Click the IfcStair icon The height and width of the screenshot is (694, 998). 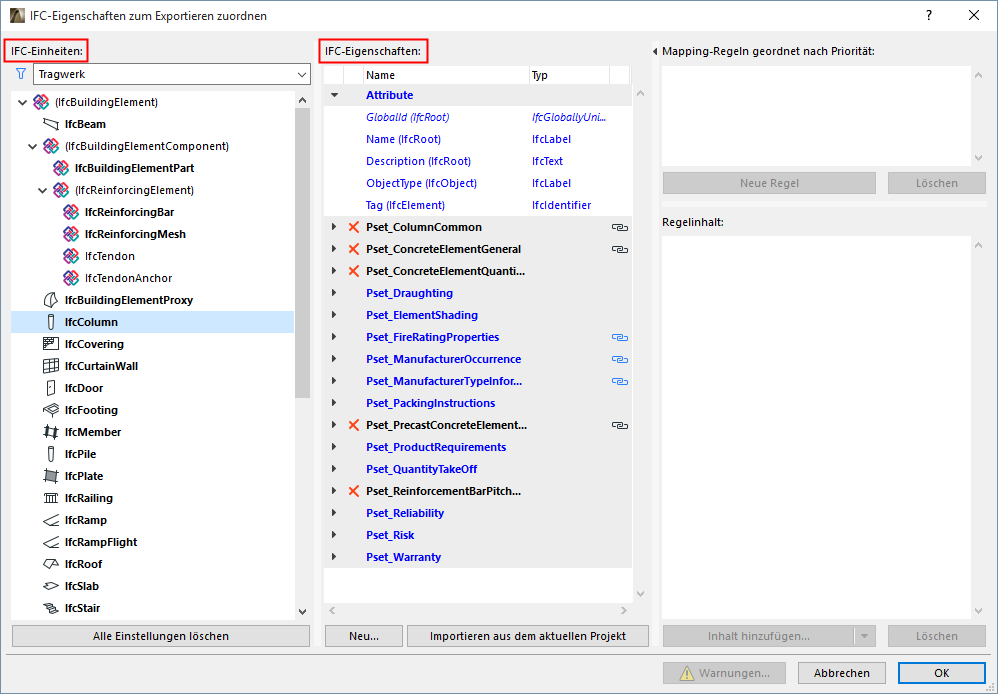(x=51, y=608)
